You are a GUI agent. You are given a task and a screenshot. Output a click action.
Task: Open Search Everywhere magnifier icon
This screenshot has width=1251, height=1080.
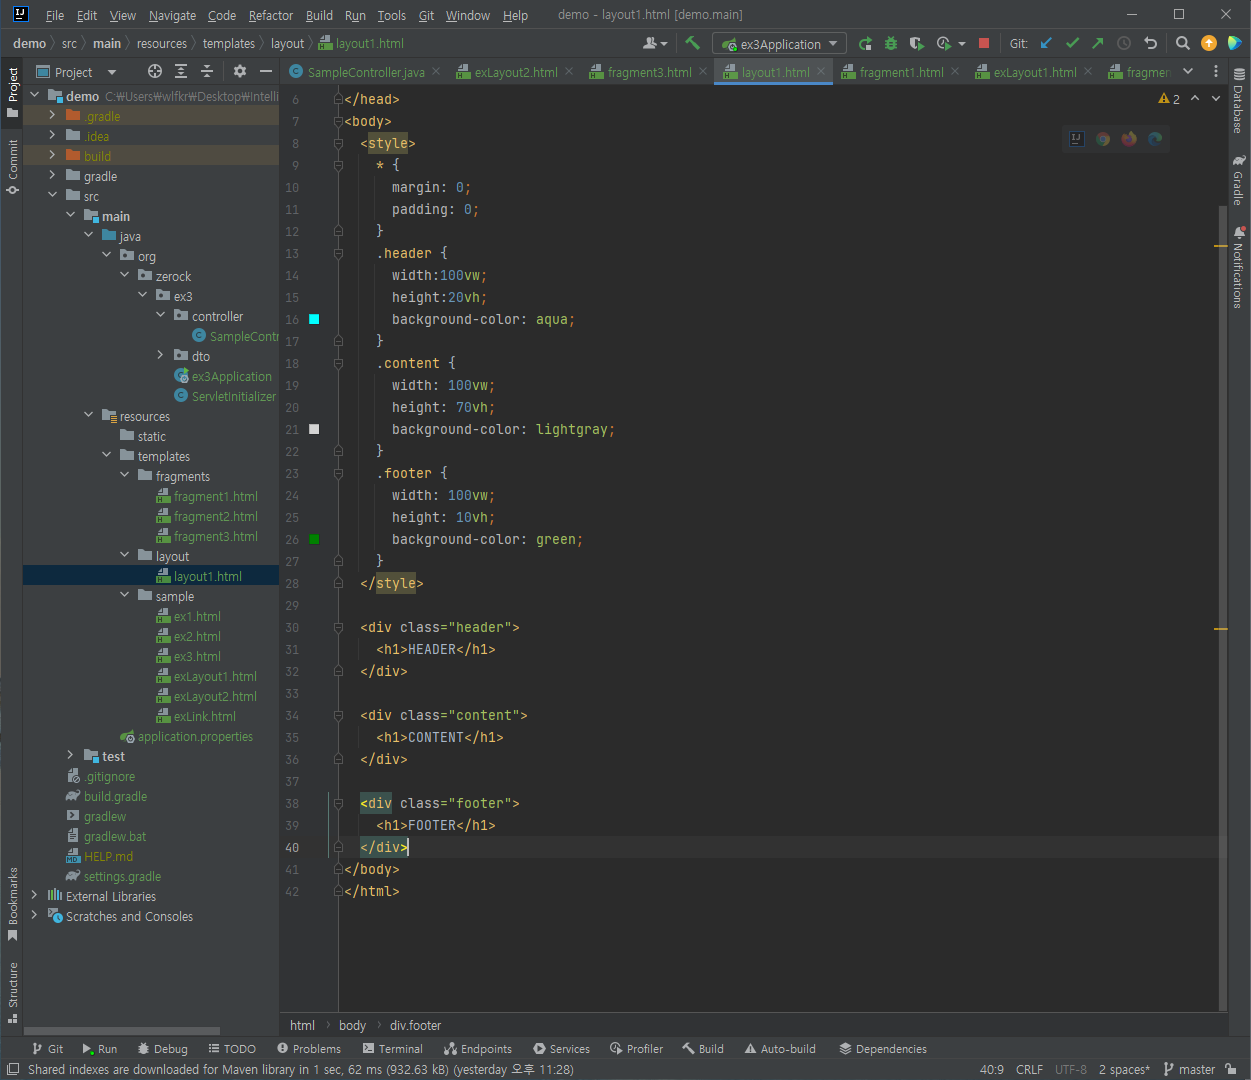pyautogui.click(x=1183, y=43)
